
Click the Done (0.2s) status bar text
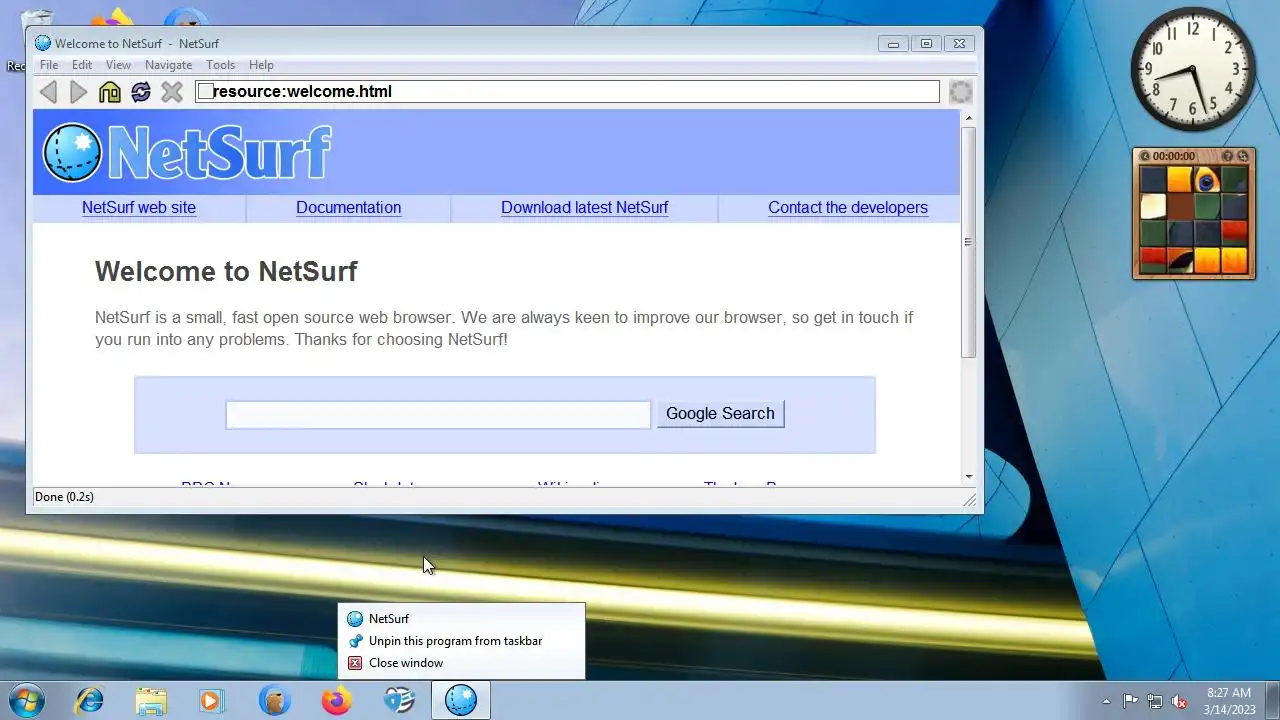64,497
